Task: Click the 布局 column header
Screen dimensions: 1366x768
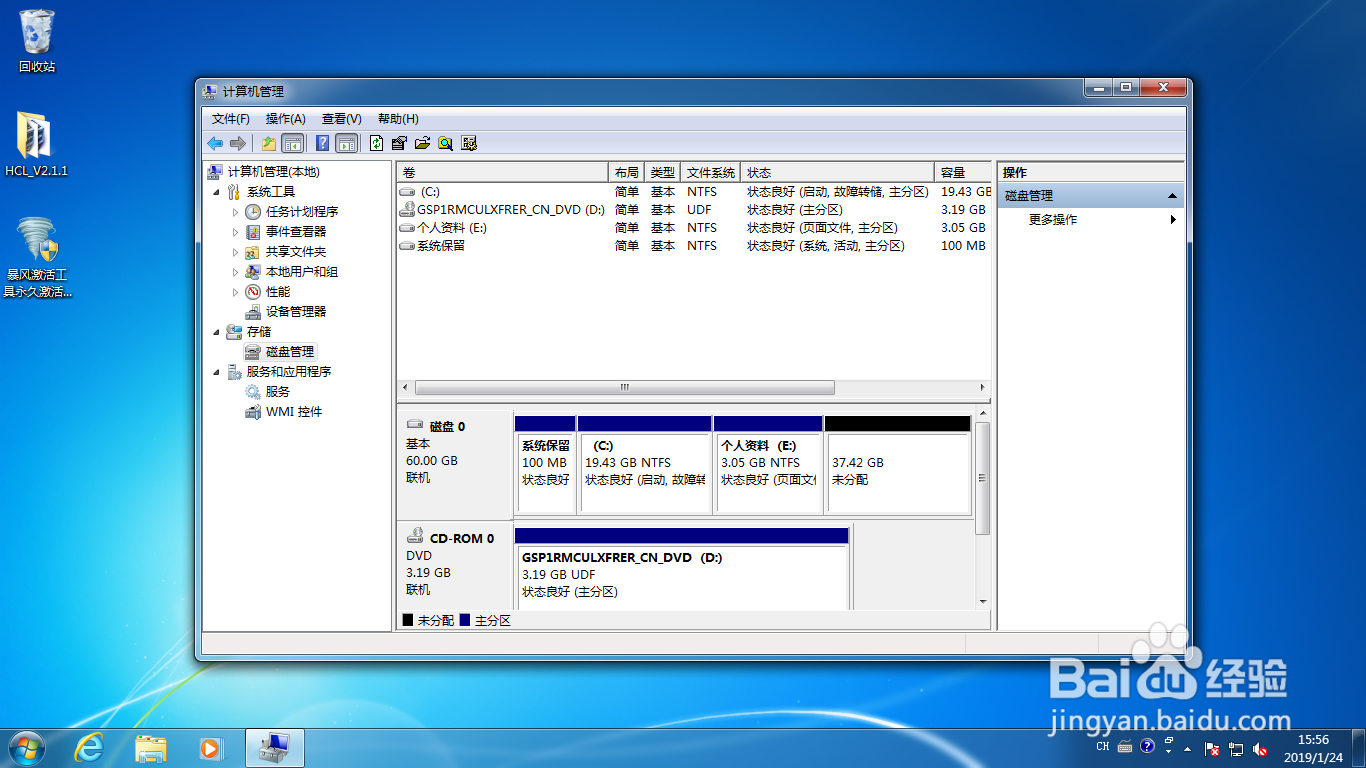Action: 626,172
